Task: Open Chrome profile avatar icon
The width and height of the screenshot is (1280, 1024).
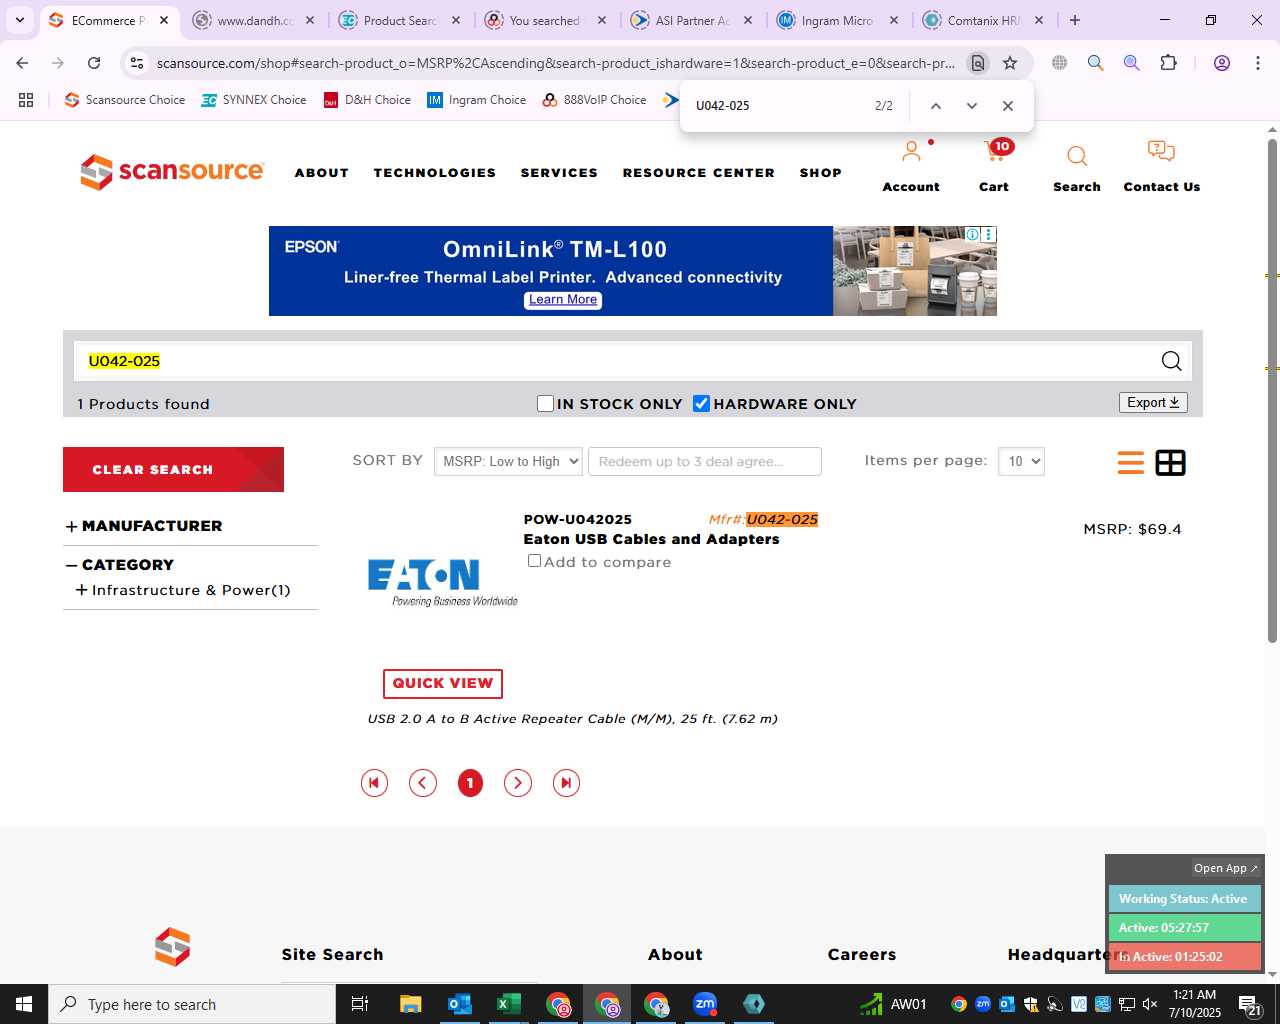Action: click(1221, 63)
